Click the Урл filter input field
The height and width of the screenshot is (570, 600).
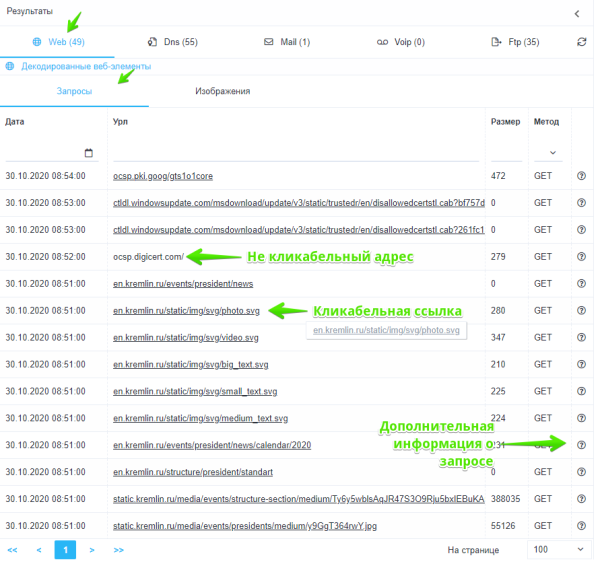tap(297, 152)
